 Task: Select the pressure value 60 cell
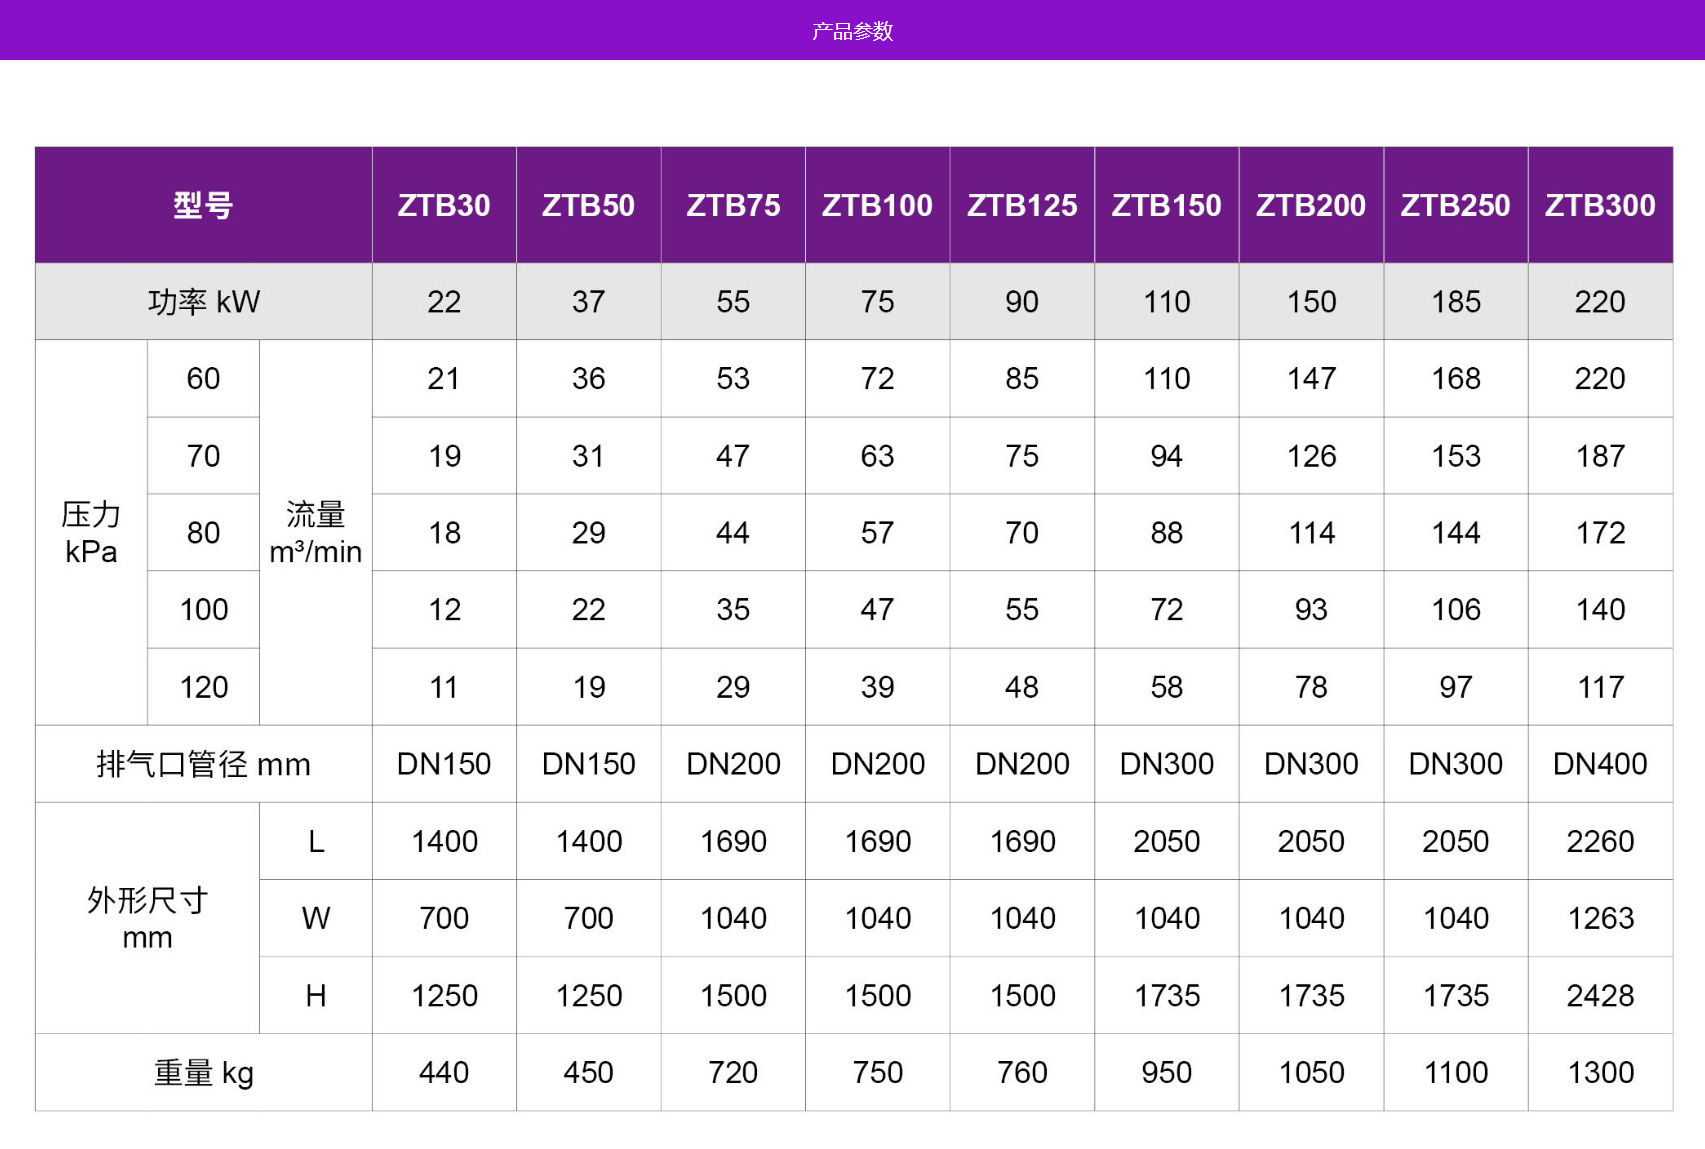pos(203,378)
